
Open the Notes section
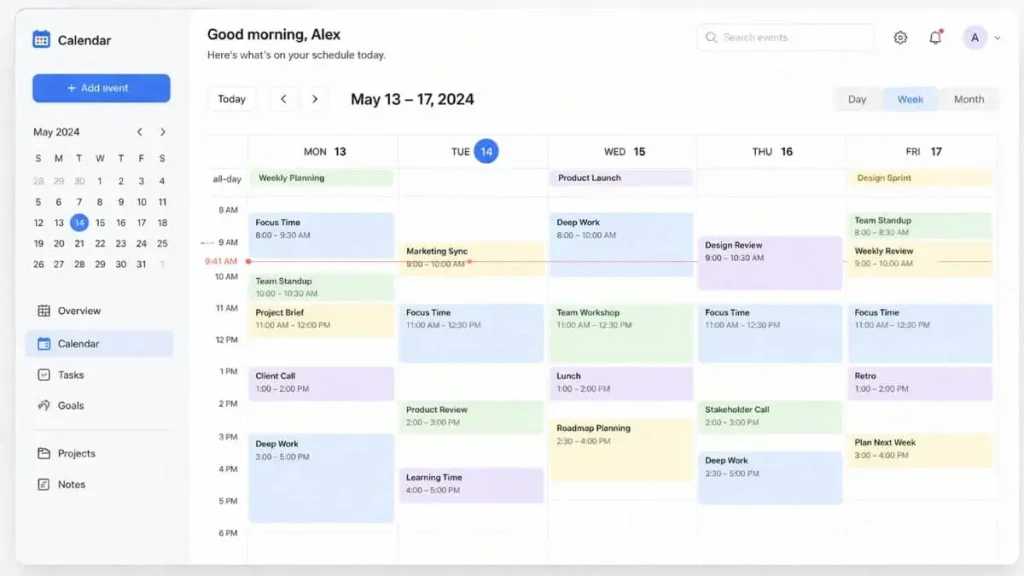tap(71, 485)
